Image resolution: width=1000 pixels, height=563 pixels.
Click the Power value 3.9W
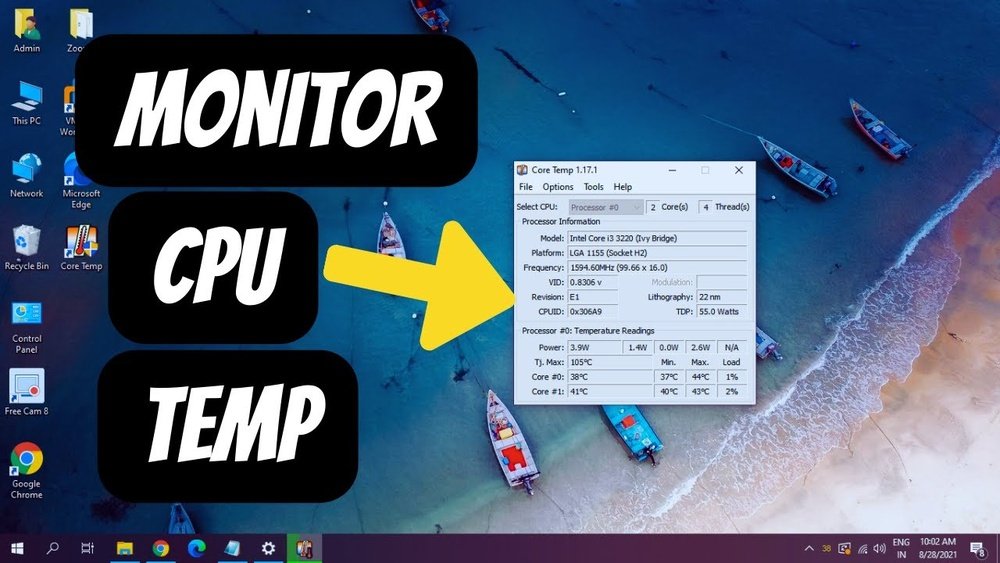point(594,347)
